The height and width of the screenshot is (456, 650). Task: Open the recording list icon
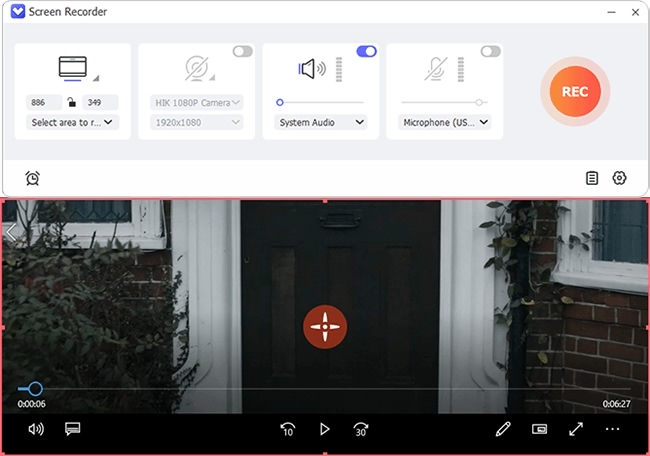click(x=592, y=178)
